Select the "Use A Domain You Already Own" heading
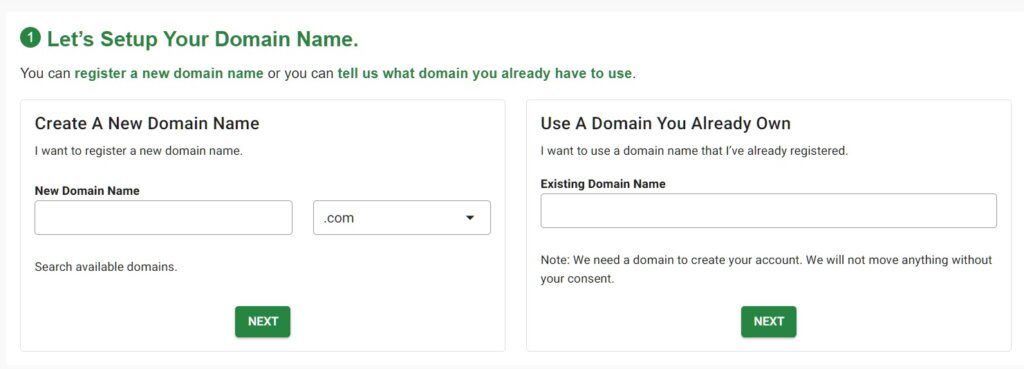Image resolution: width=1024 pixels, height=369 pixels. [665, 123]
